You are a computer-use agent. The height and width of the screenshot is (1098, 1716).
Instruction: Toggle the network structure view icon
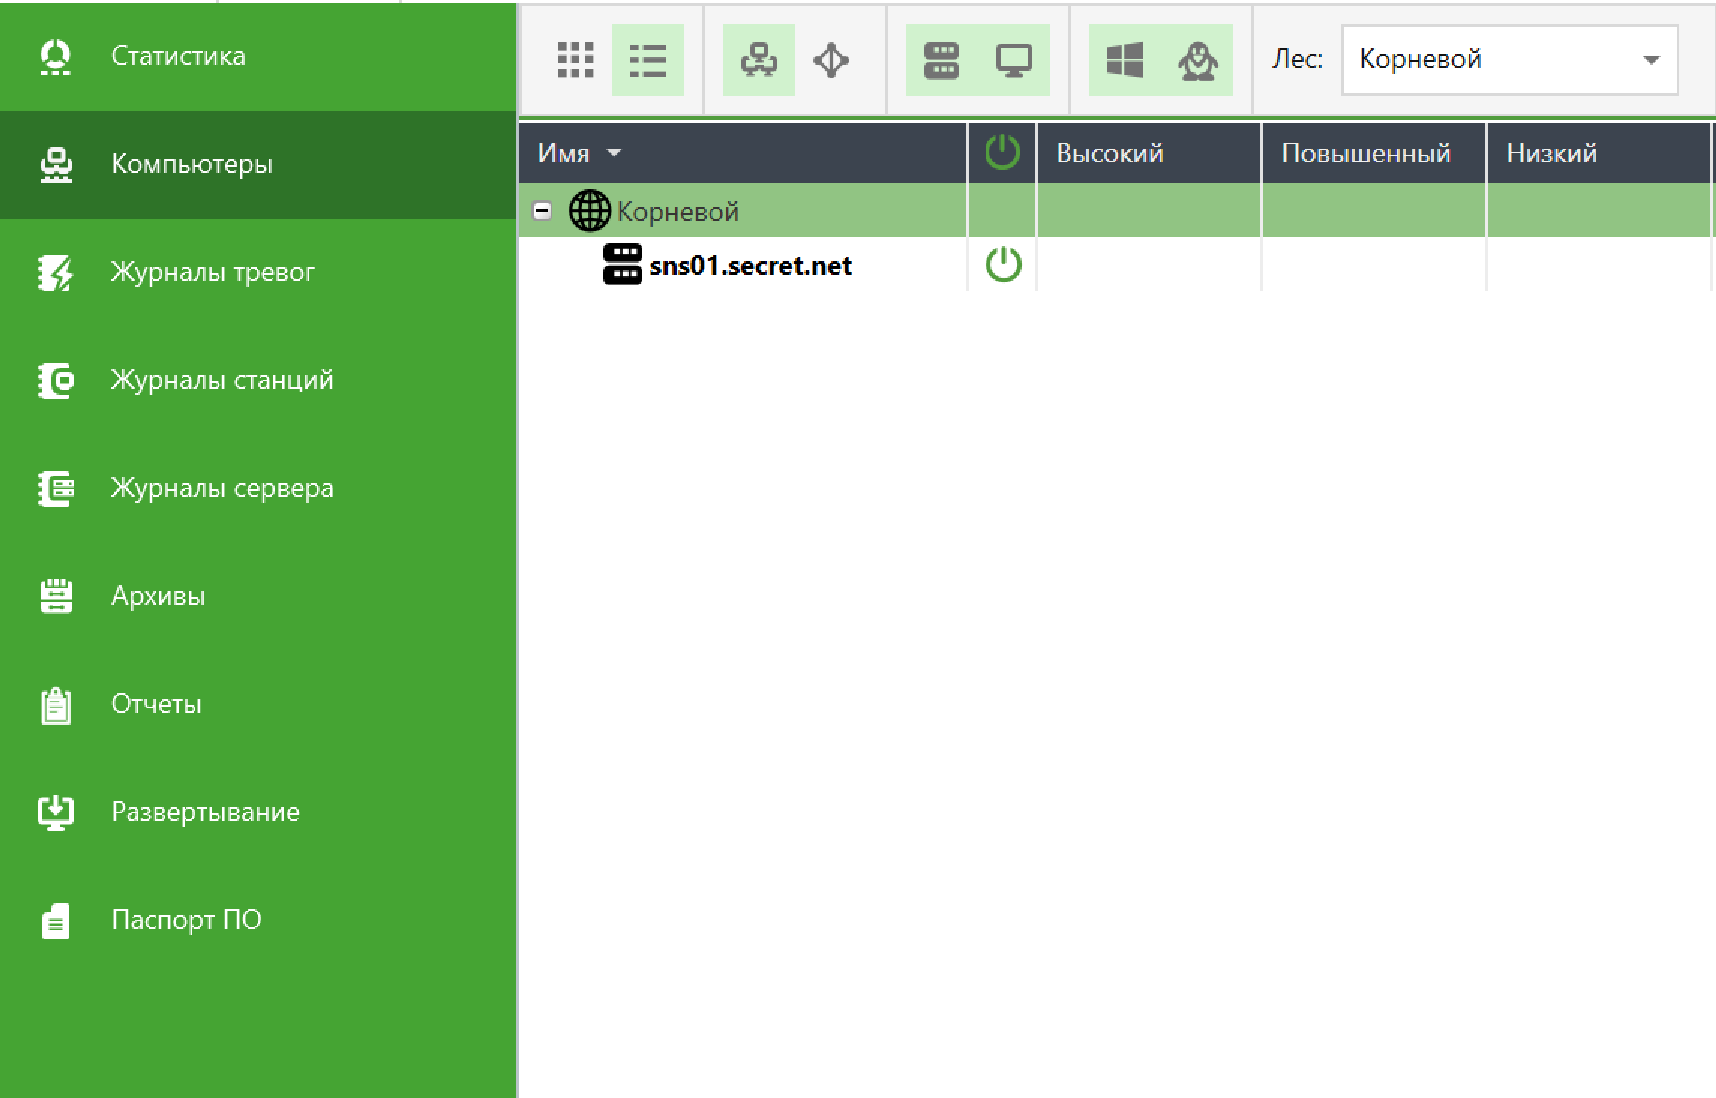pyautogui.click(x=759, y=60)
